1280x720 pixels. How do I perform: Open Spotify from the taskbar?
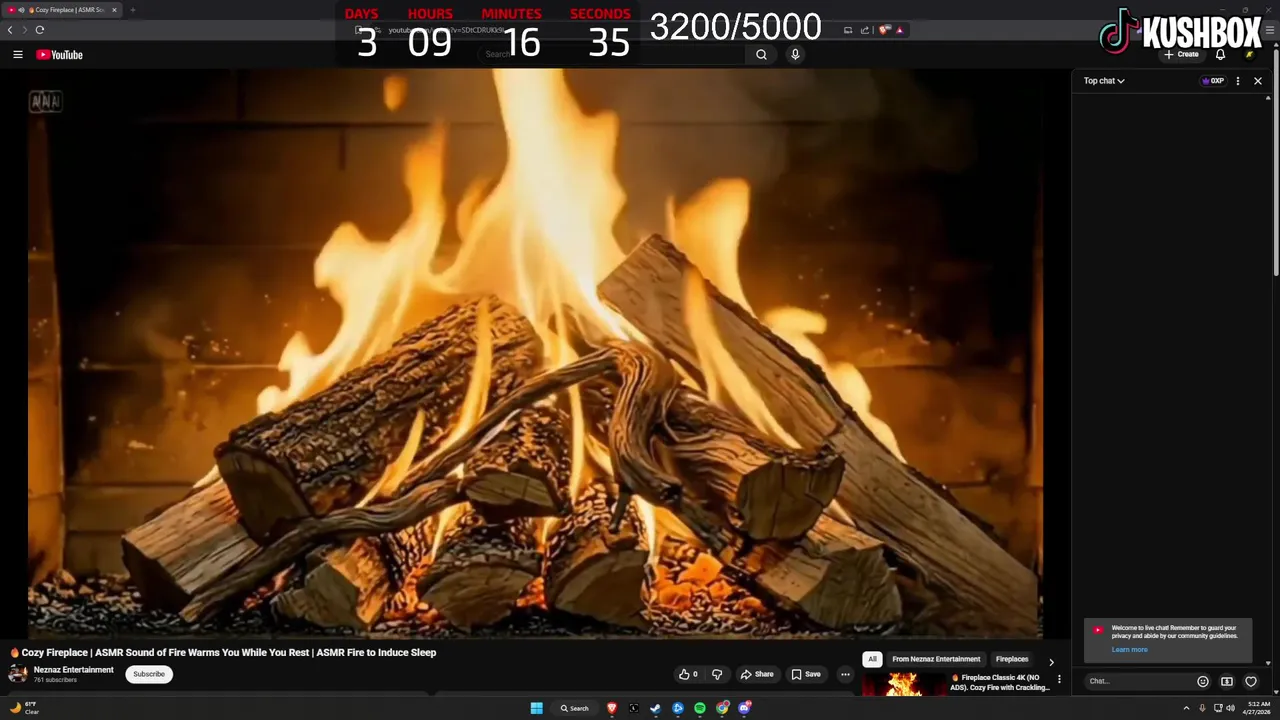tap(700, 708)
